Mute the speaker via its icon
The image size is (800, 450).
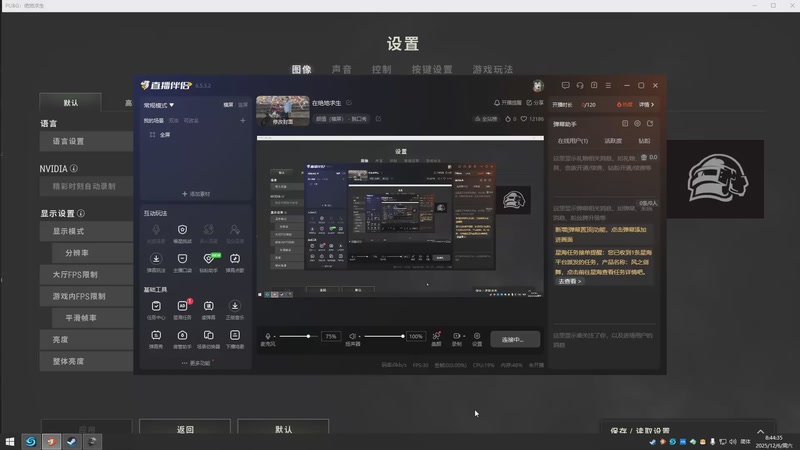click(x=352, y=336)
